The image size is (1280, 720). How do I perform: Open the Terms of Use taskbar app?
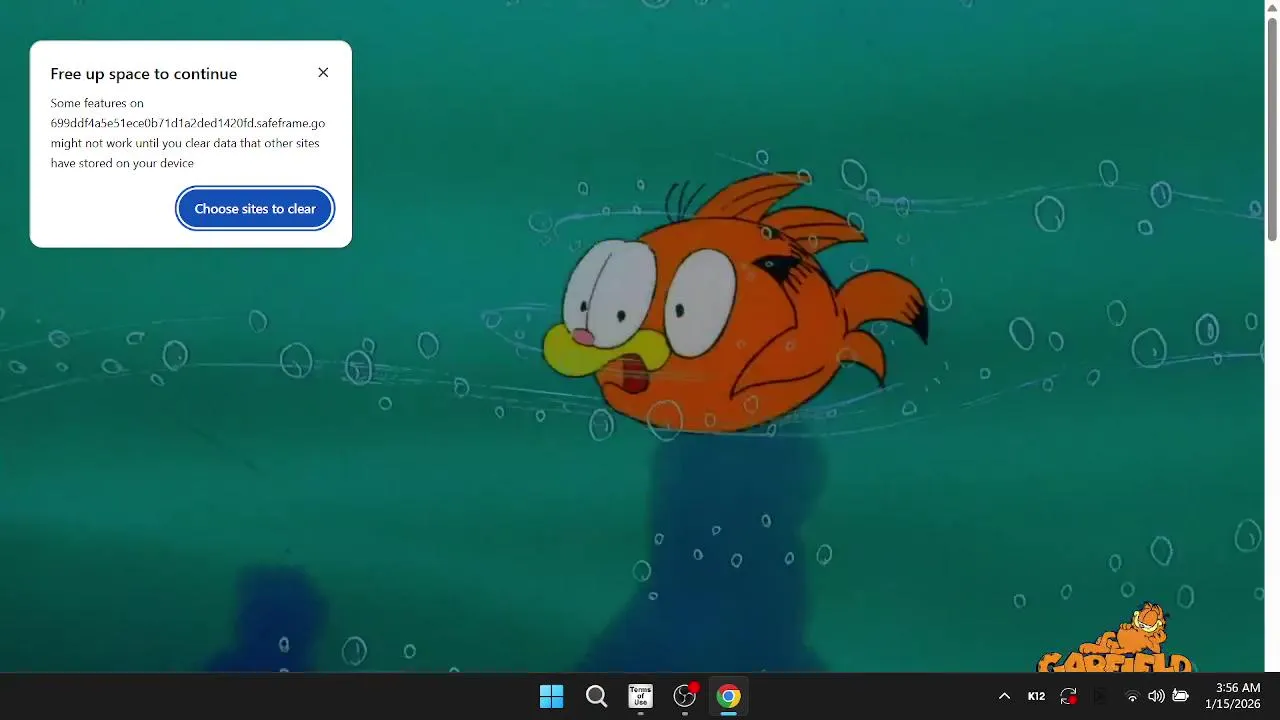point(640,696)
